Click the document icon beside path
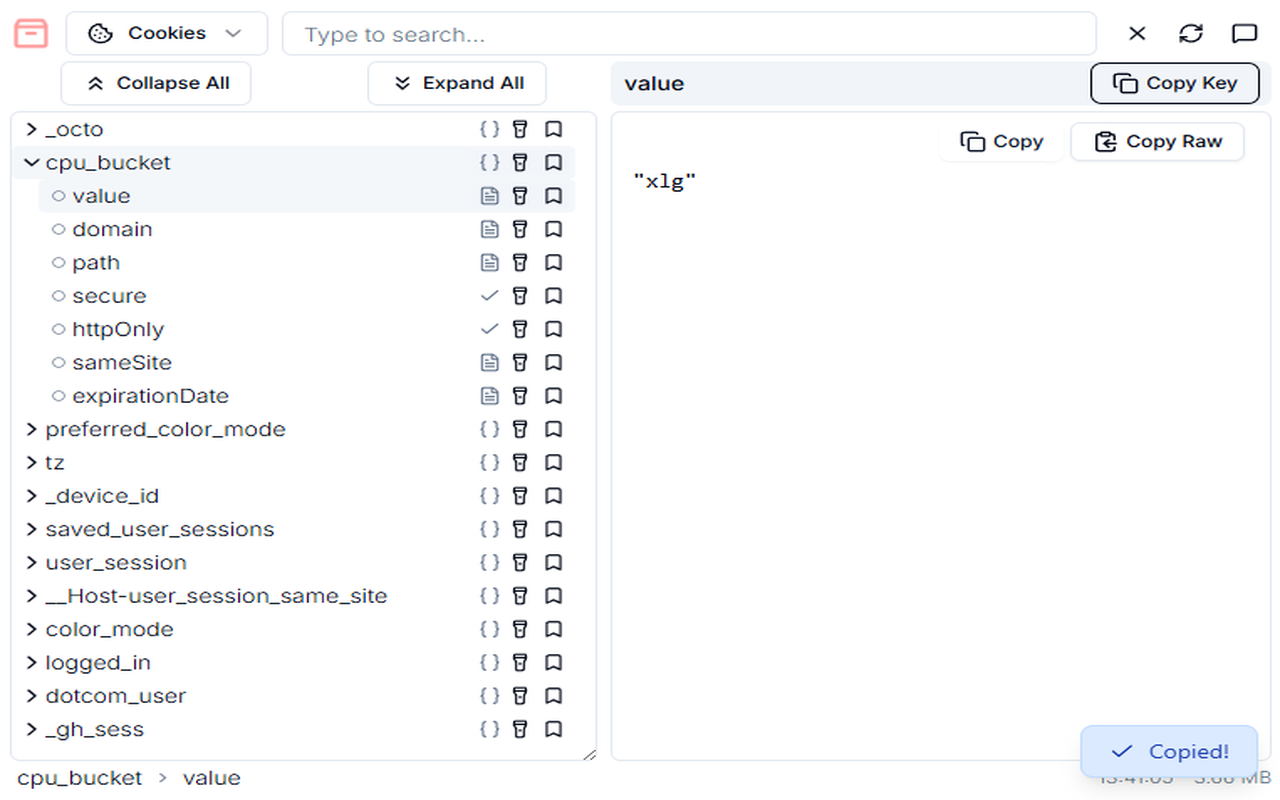Screen dimensions: 1280x800 pos(489,262)
